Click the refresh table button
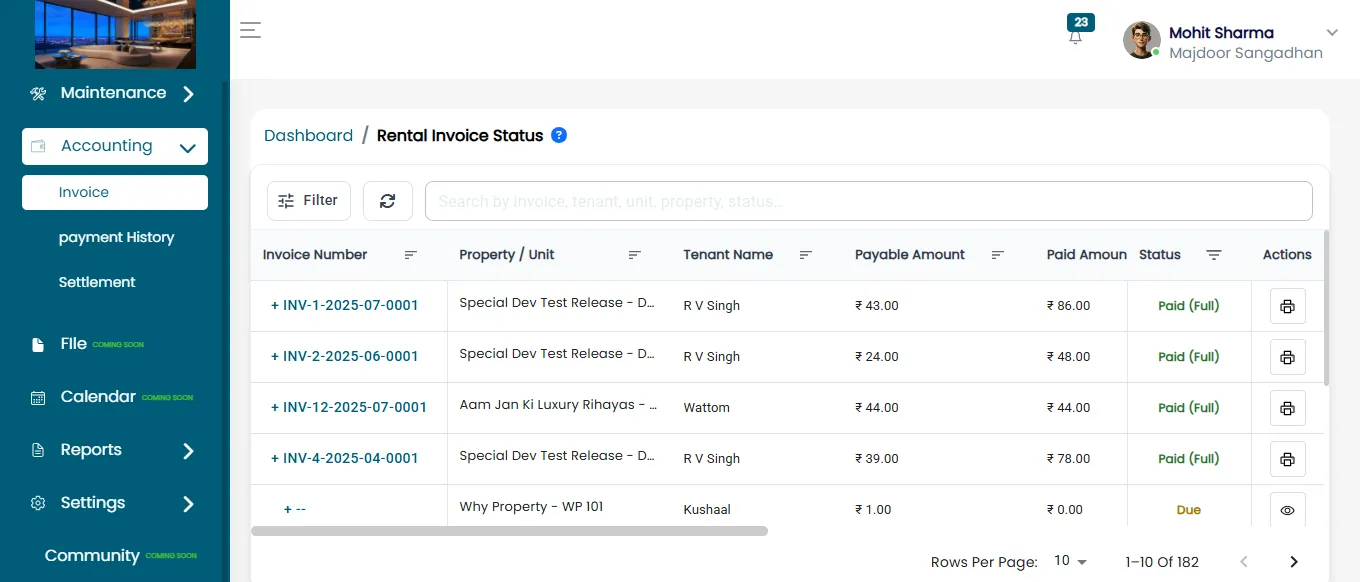Viewport: 1360px width, 582px height. tap(388, 201)
